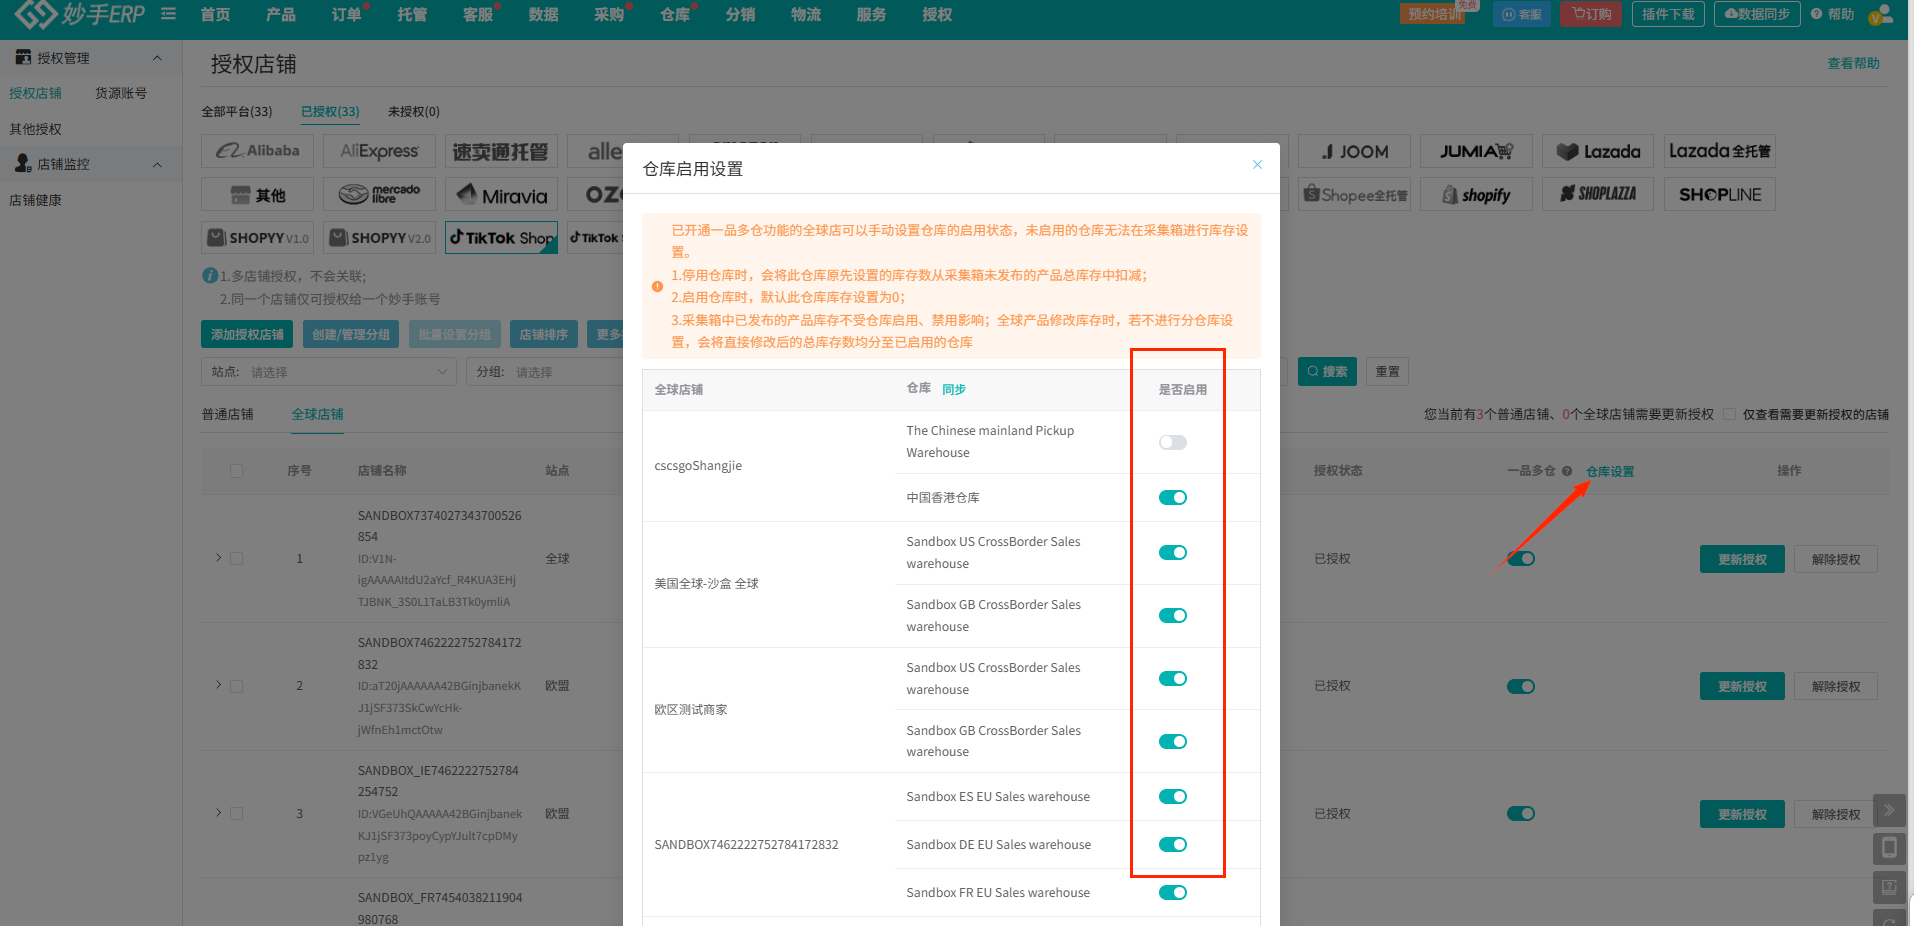Click the 添加授权店铺 button

click(247, 334)
